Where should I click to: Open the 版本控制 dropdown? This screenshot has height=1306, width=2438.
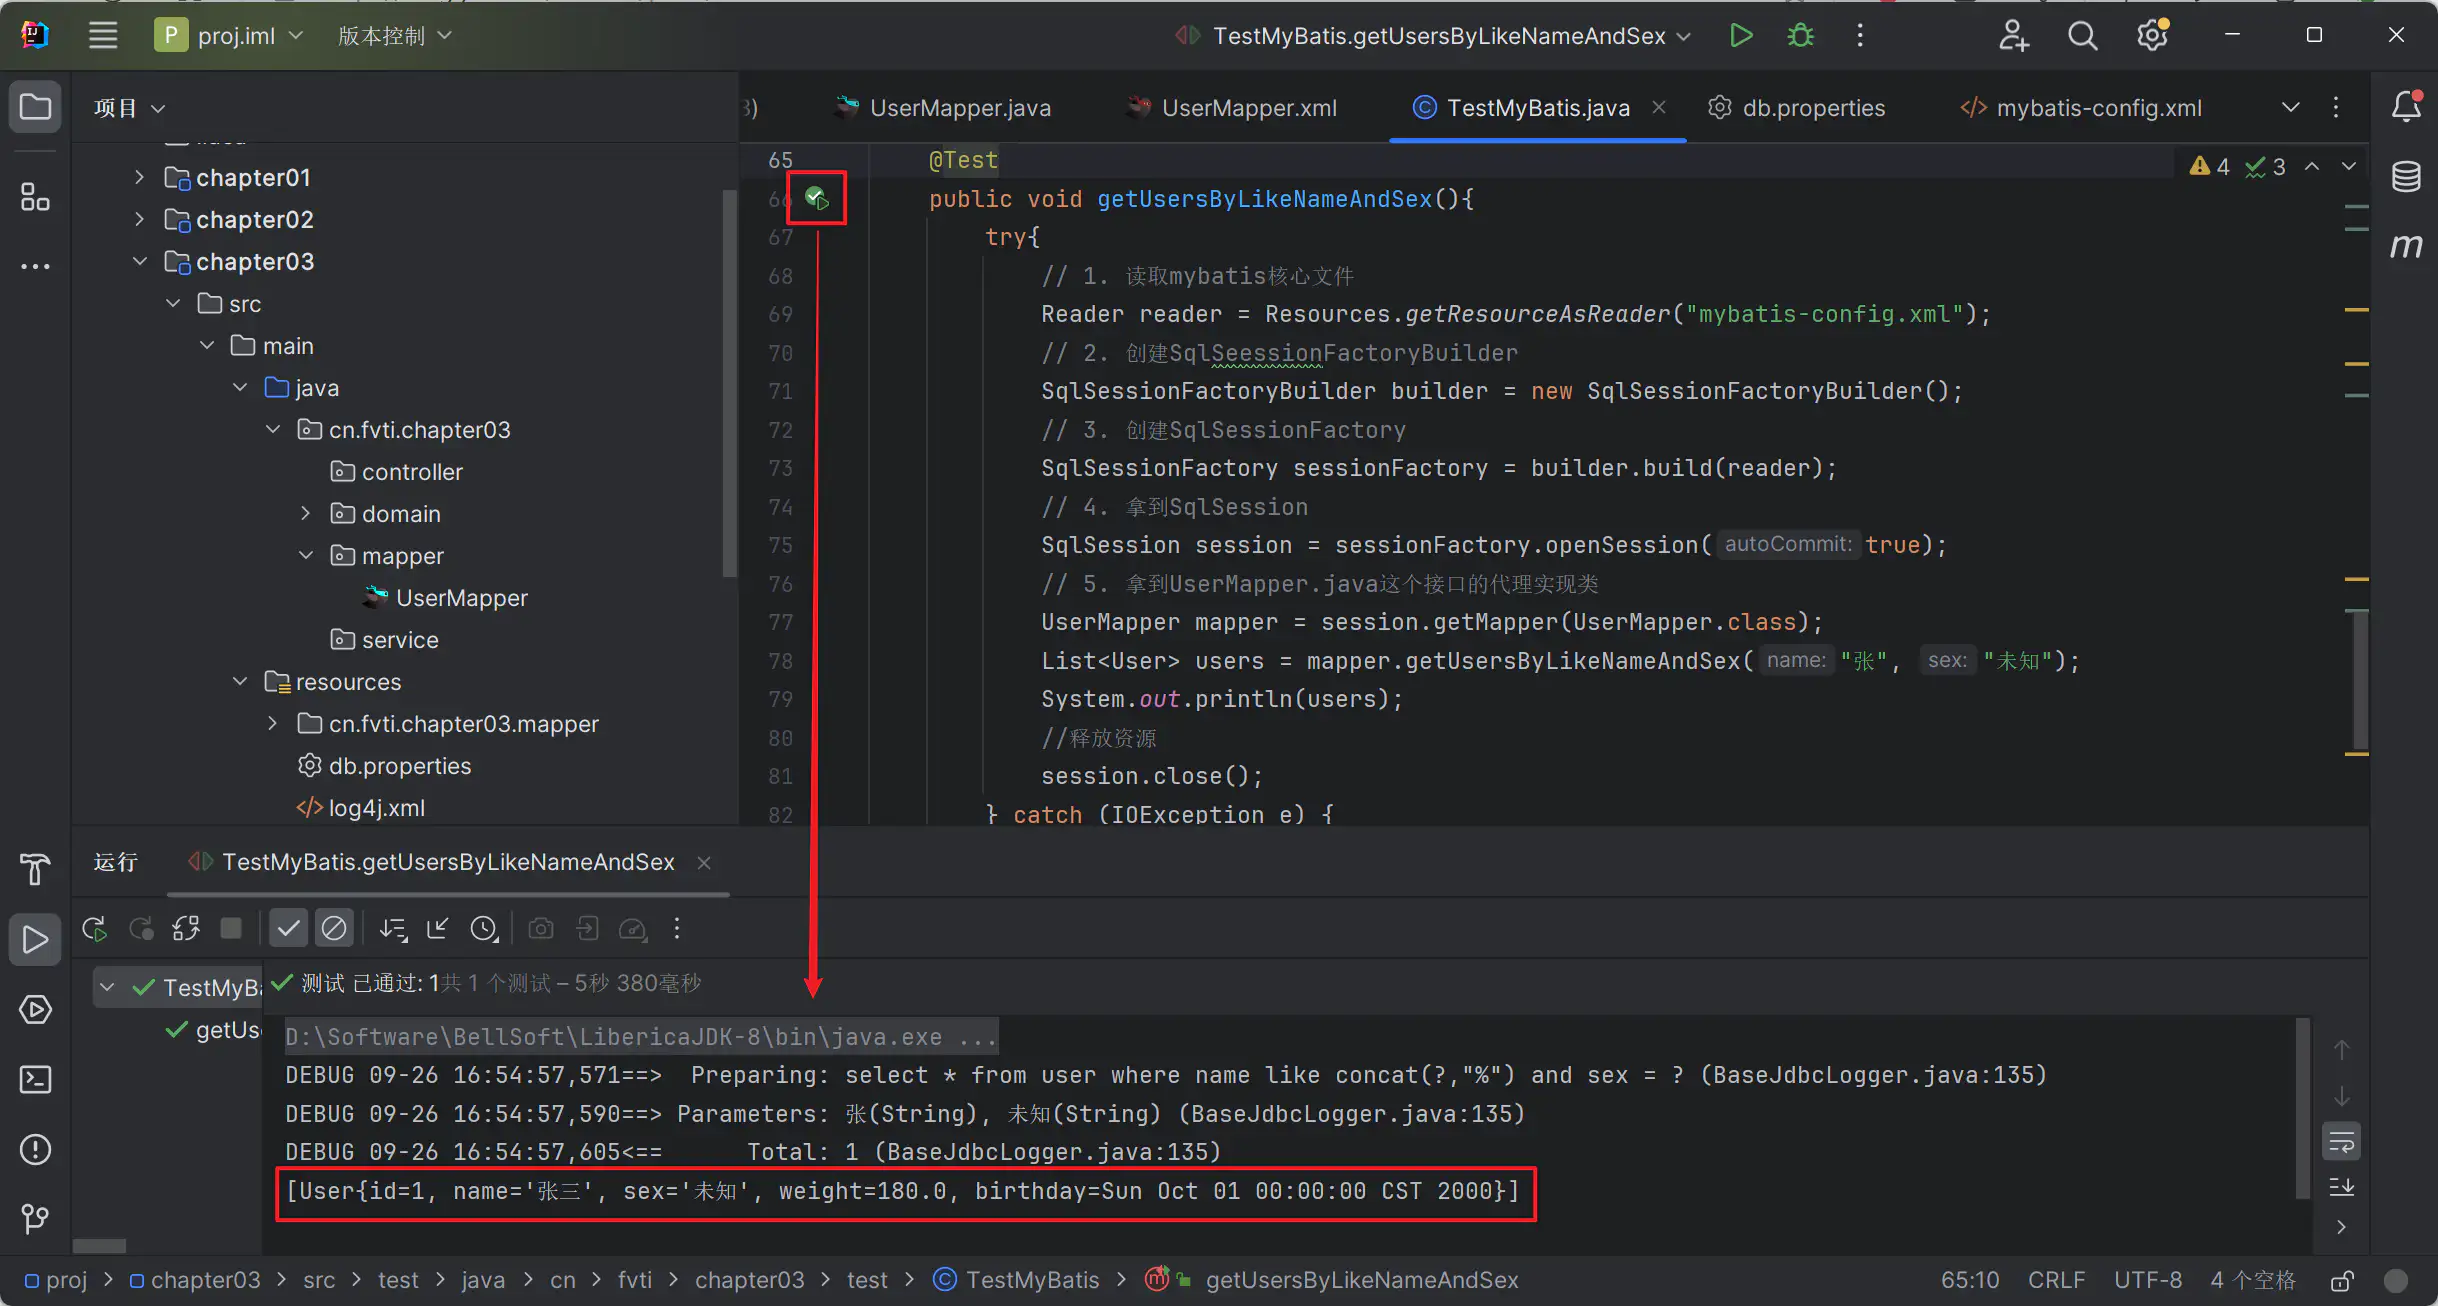pyautogui.click(x=395, y=36)
